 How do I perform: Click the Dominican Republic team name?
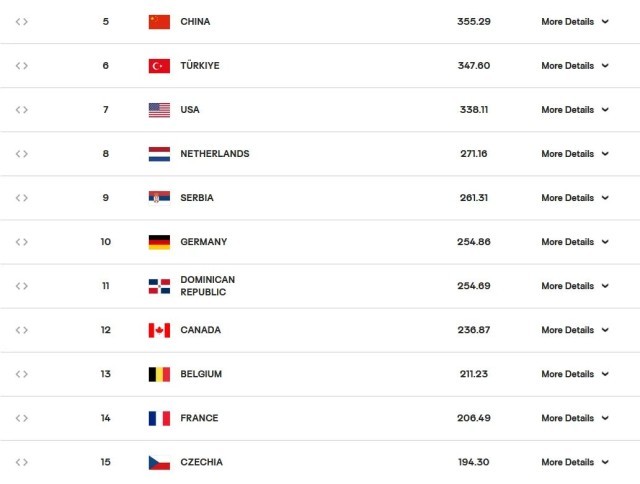[x=207, y=286]
